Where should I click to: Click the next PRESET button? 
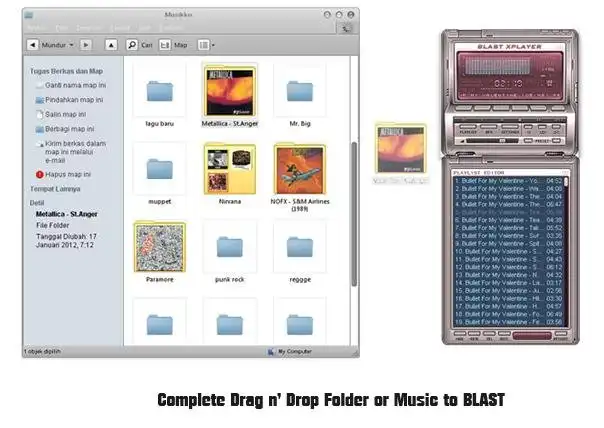(557, 141)
